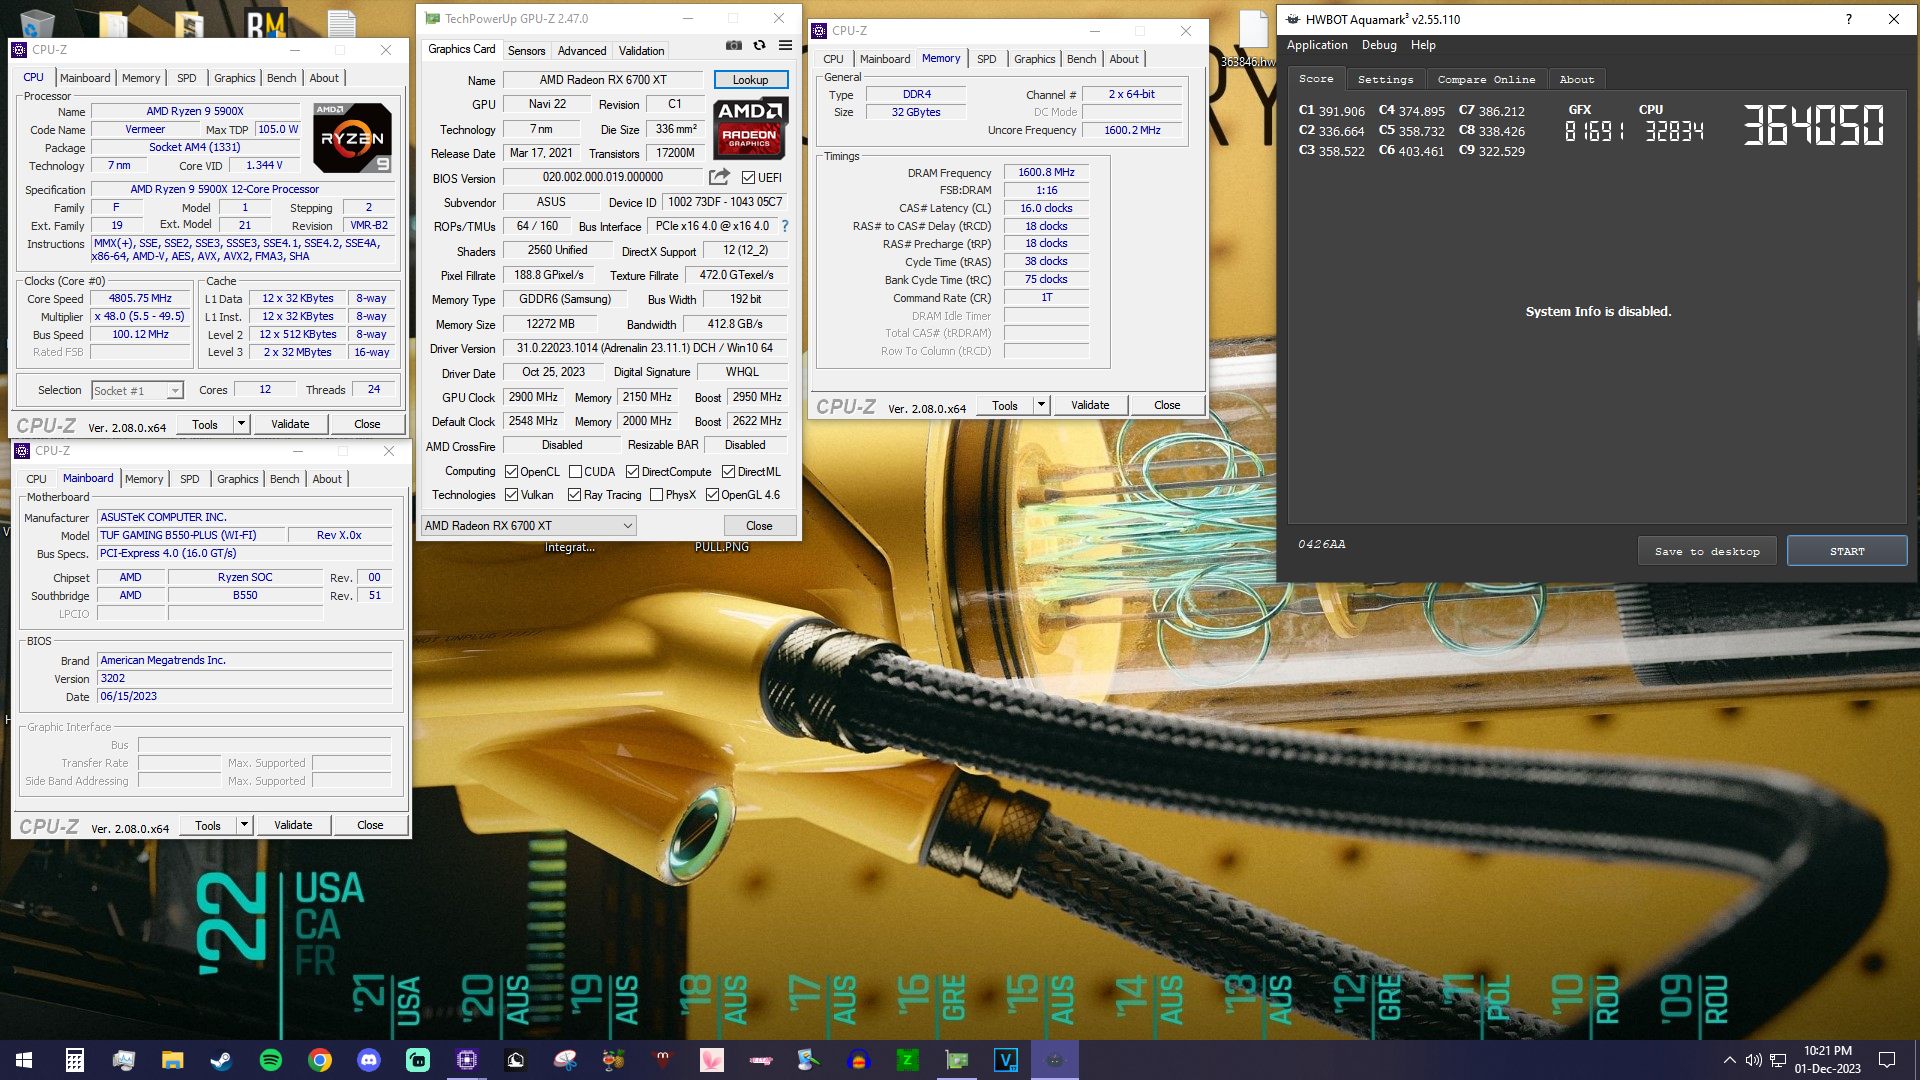The width and height of the screenshot is (1920, 1080).
Task: Click the Close button in GPU-Z
Action: click(759, 526)
